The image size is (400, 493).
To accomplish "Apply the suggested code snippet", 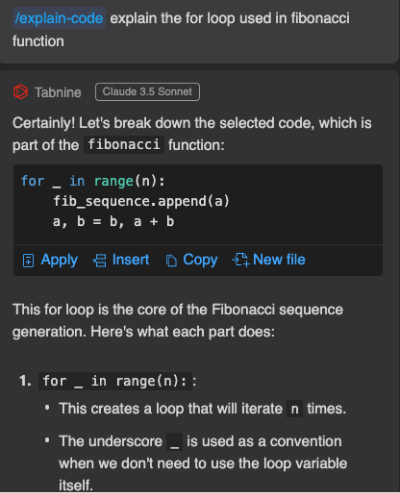I will click(x=50, y=260).
